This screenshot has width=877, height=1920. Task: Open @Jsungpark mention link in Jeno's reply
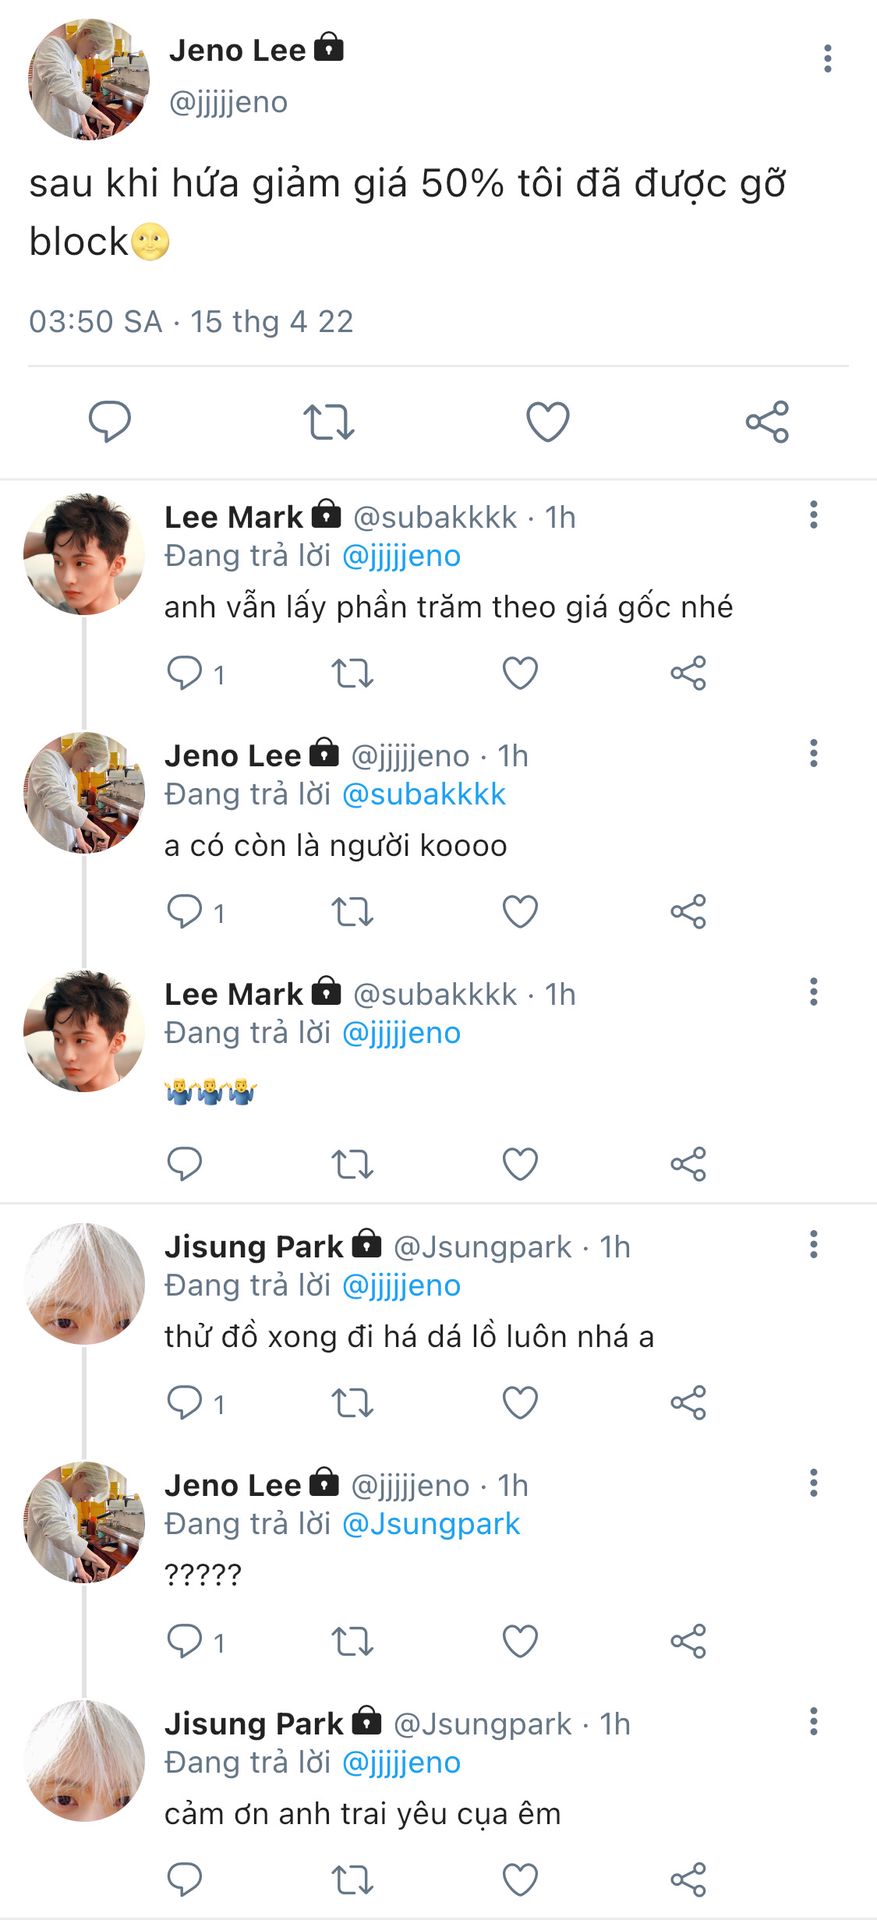(431, 1524)
